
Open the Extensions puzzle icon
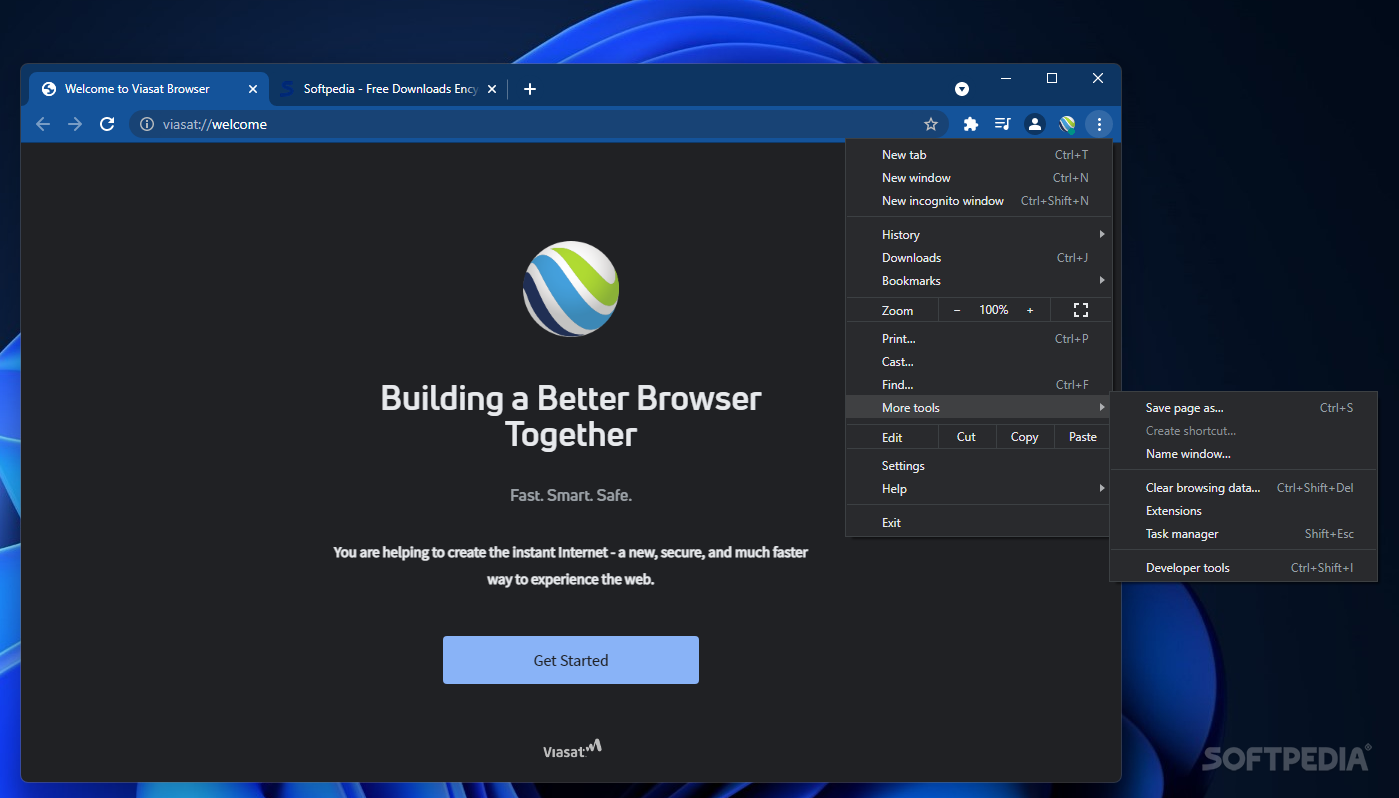(x=970, y=124)
